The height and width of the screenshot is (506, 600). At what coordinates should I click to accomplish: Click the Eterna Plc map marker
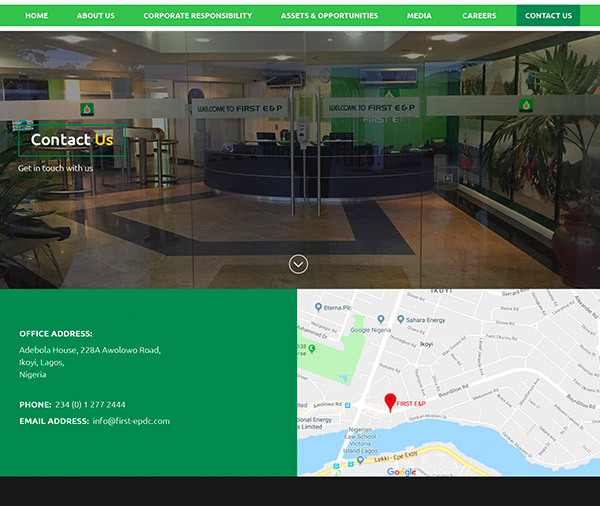(x=318, y=307)
